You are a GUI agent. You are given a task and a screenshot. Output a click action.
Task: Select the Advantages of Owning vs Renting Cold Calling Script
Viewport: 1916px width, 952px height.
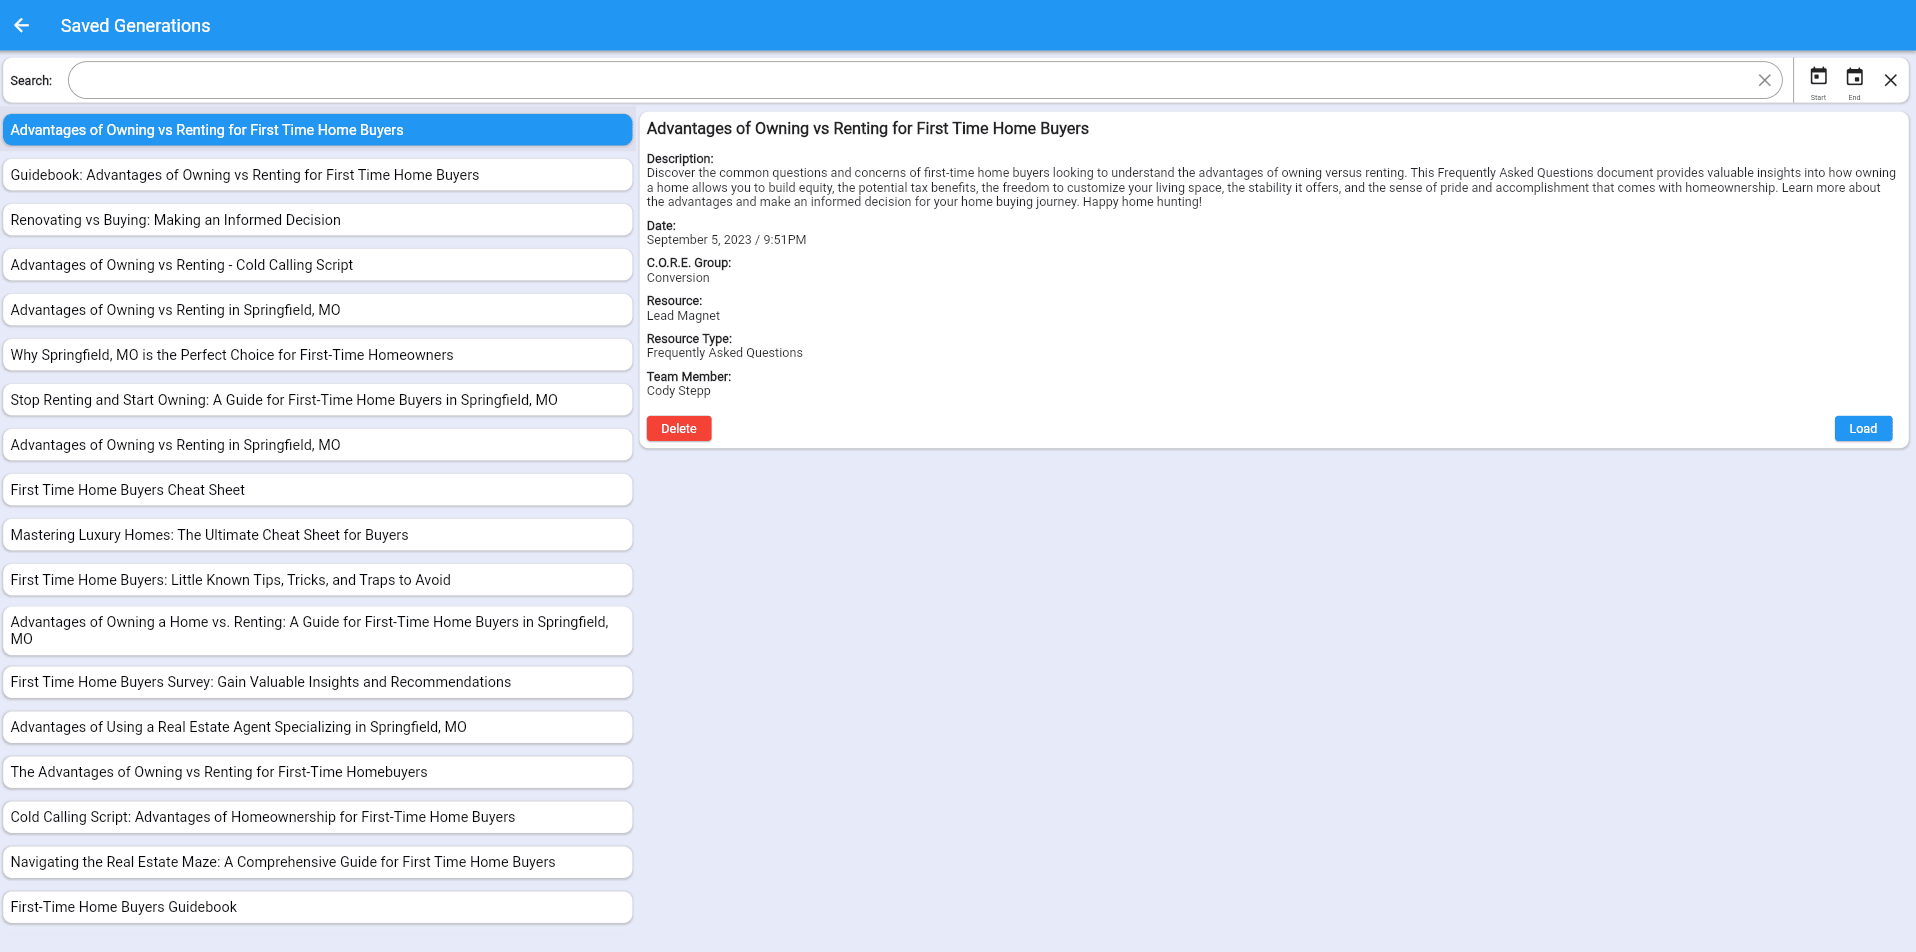[x=317, y=265]
